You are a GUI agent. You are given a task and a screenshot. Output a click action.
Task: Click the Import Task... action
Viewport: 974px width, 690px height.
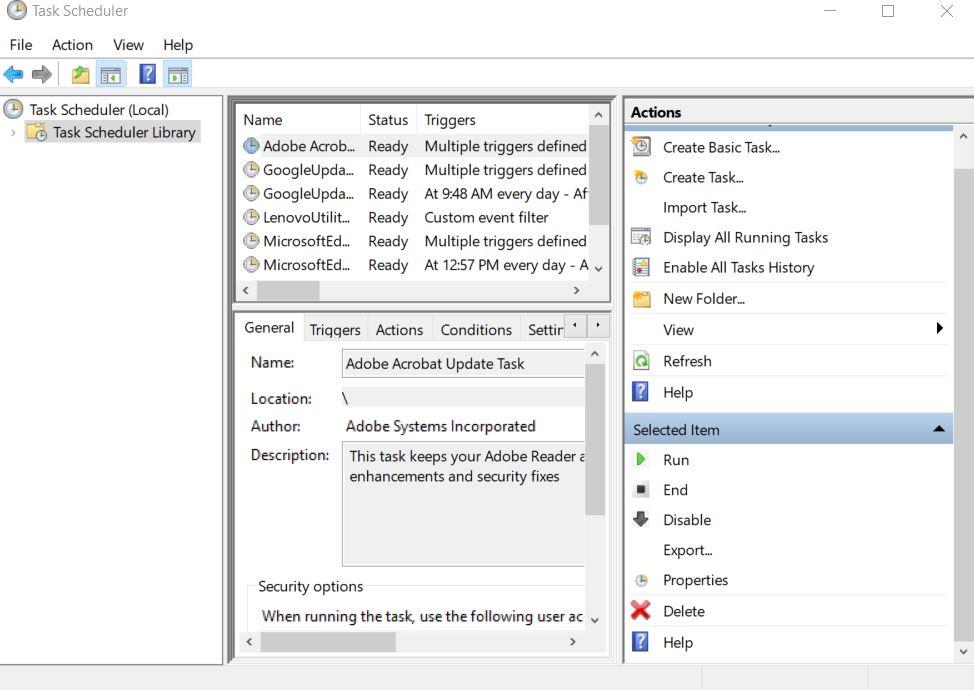704,207
